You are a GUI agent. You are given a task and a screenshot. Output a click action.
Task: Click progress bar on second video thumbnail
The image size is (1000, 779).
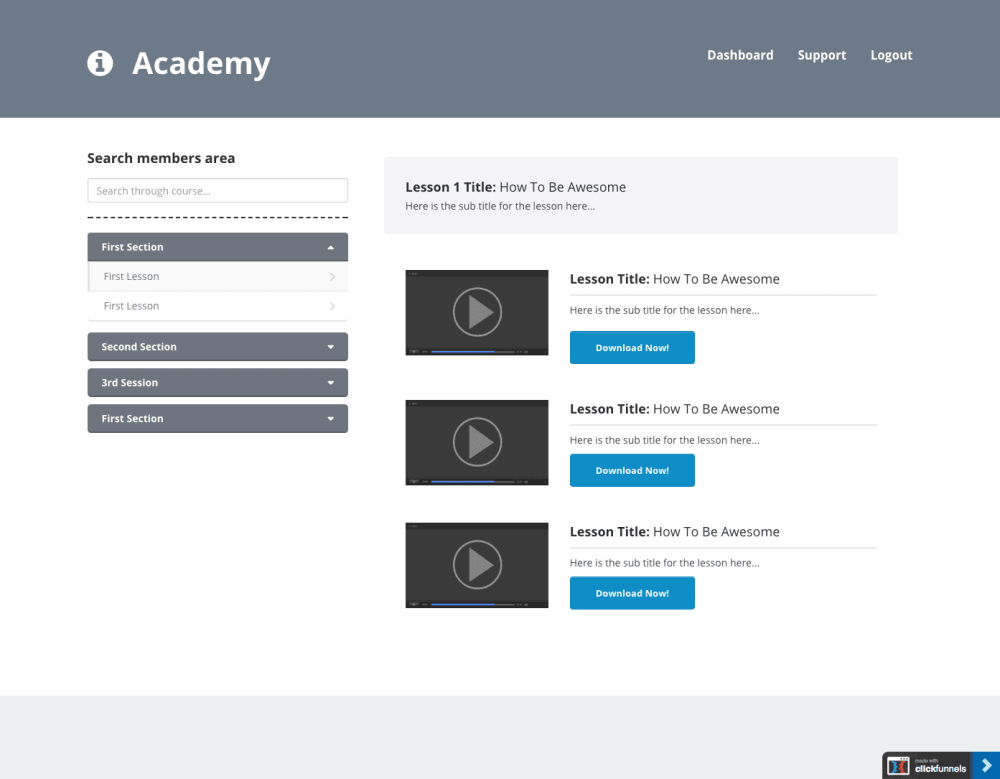tap(473, 482)
